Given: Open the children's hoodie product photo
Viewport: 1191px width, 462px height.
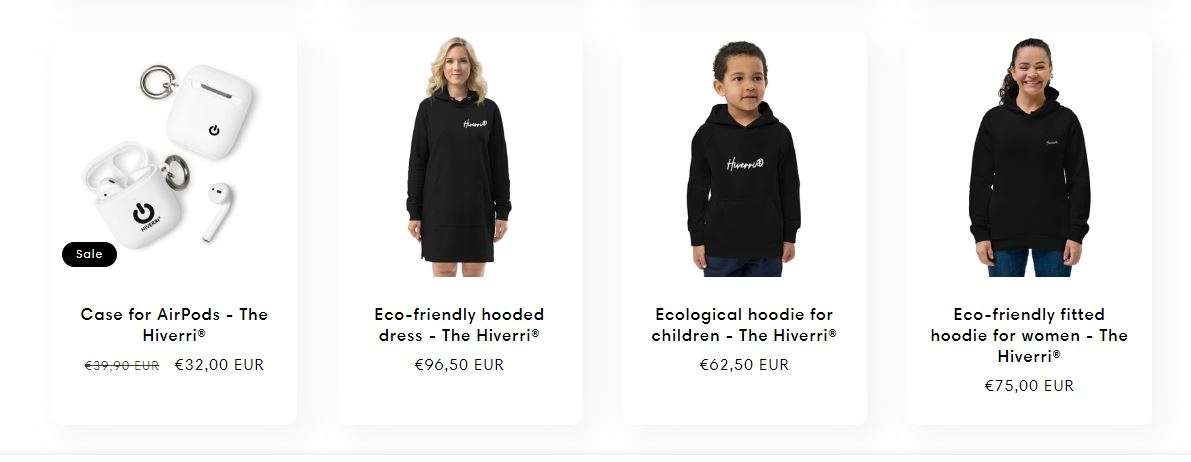Looking at the screenshot, I should pyautogui.click(x=744, y=158).
